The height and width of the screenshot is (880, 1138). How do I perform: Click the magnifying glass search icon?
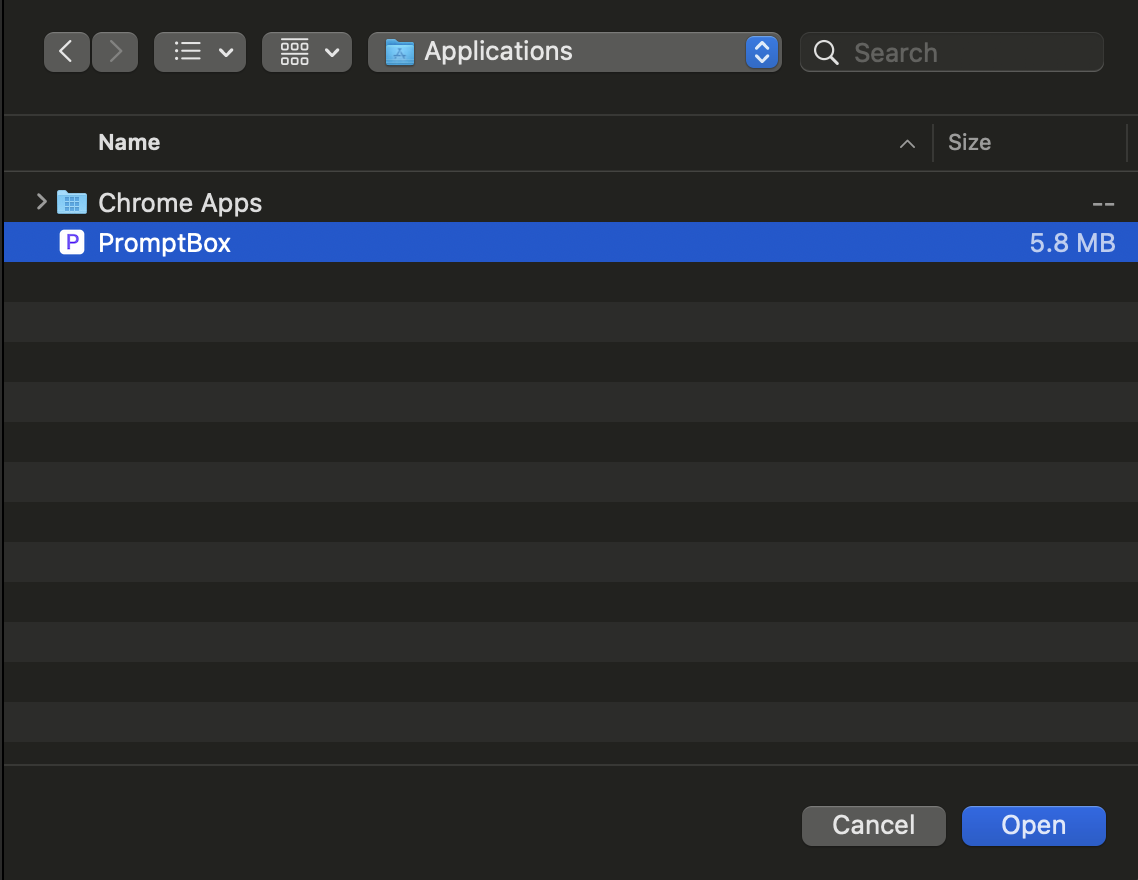click(x=826, y=53)
